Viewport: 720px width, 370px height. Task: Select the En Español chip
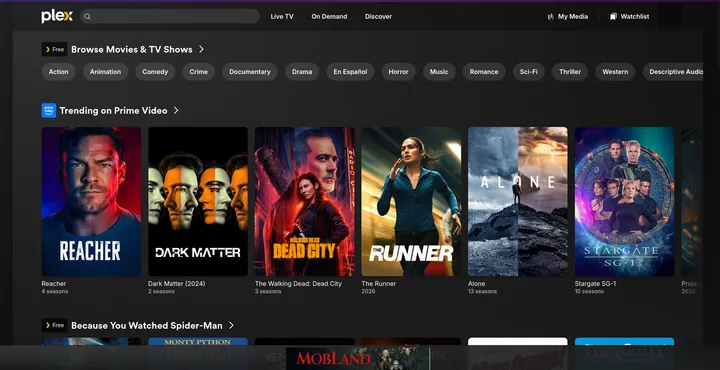tap(350, 72)
